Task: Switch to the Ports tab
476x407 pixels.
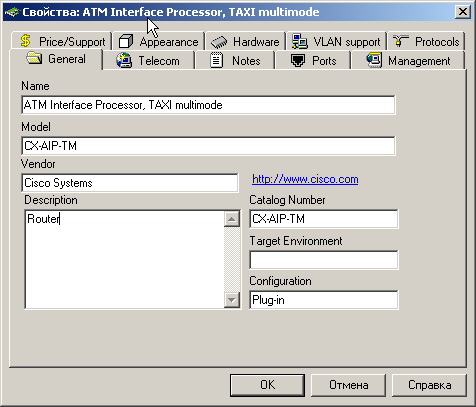Action: tap(313, 61)
